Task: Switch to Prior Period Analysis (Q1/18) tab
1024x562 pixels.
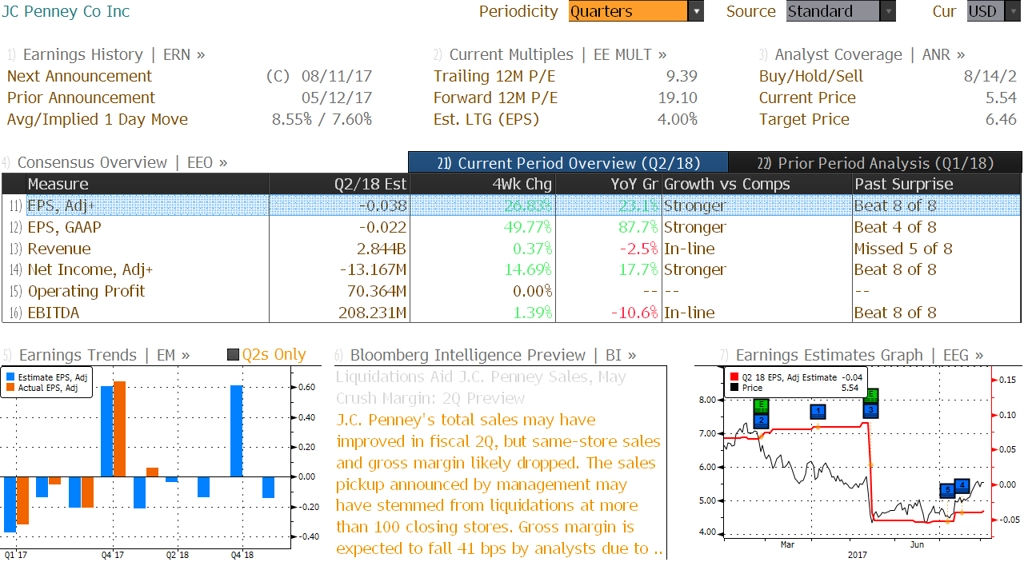Action: pos(875,163)
